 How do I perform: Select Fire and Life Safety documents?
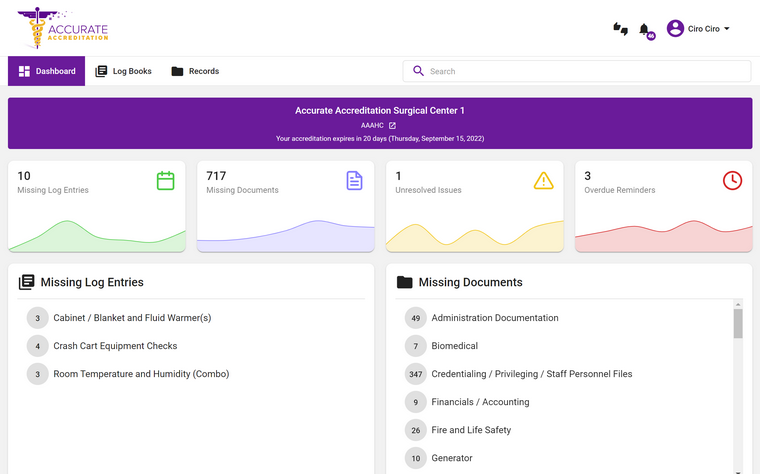471,430
